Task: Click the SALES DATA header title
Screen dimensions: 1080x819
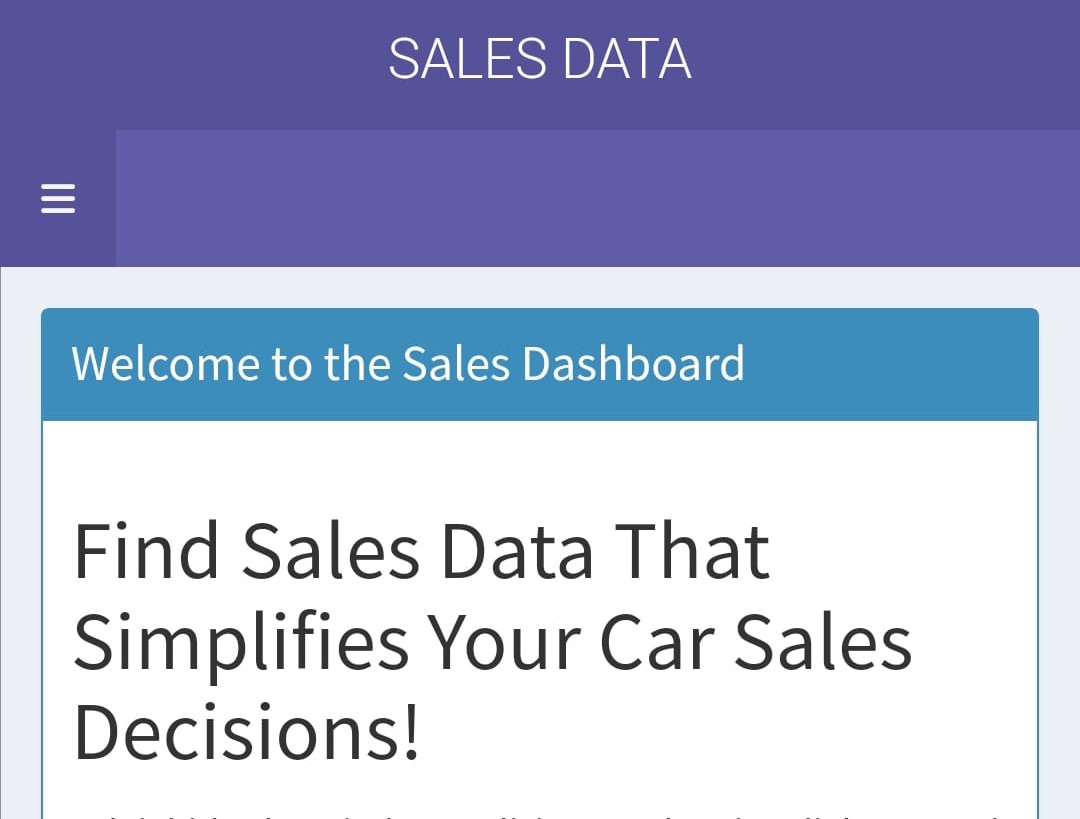Action: click(539, 59)
